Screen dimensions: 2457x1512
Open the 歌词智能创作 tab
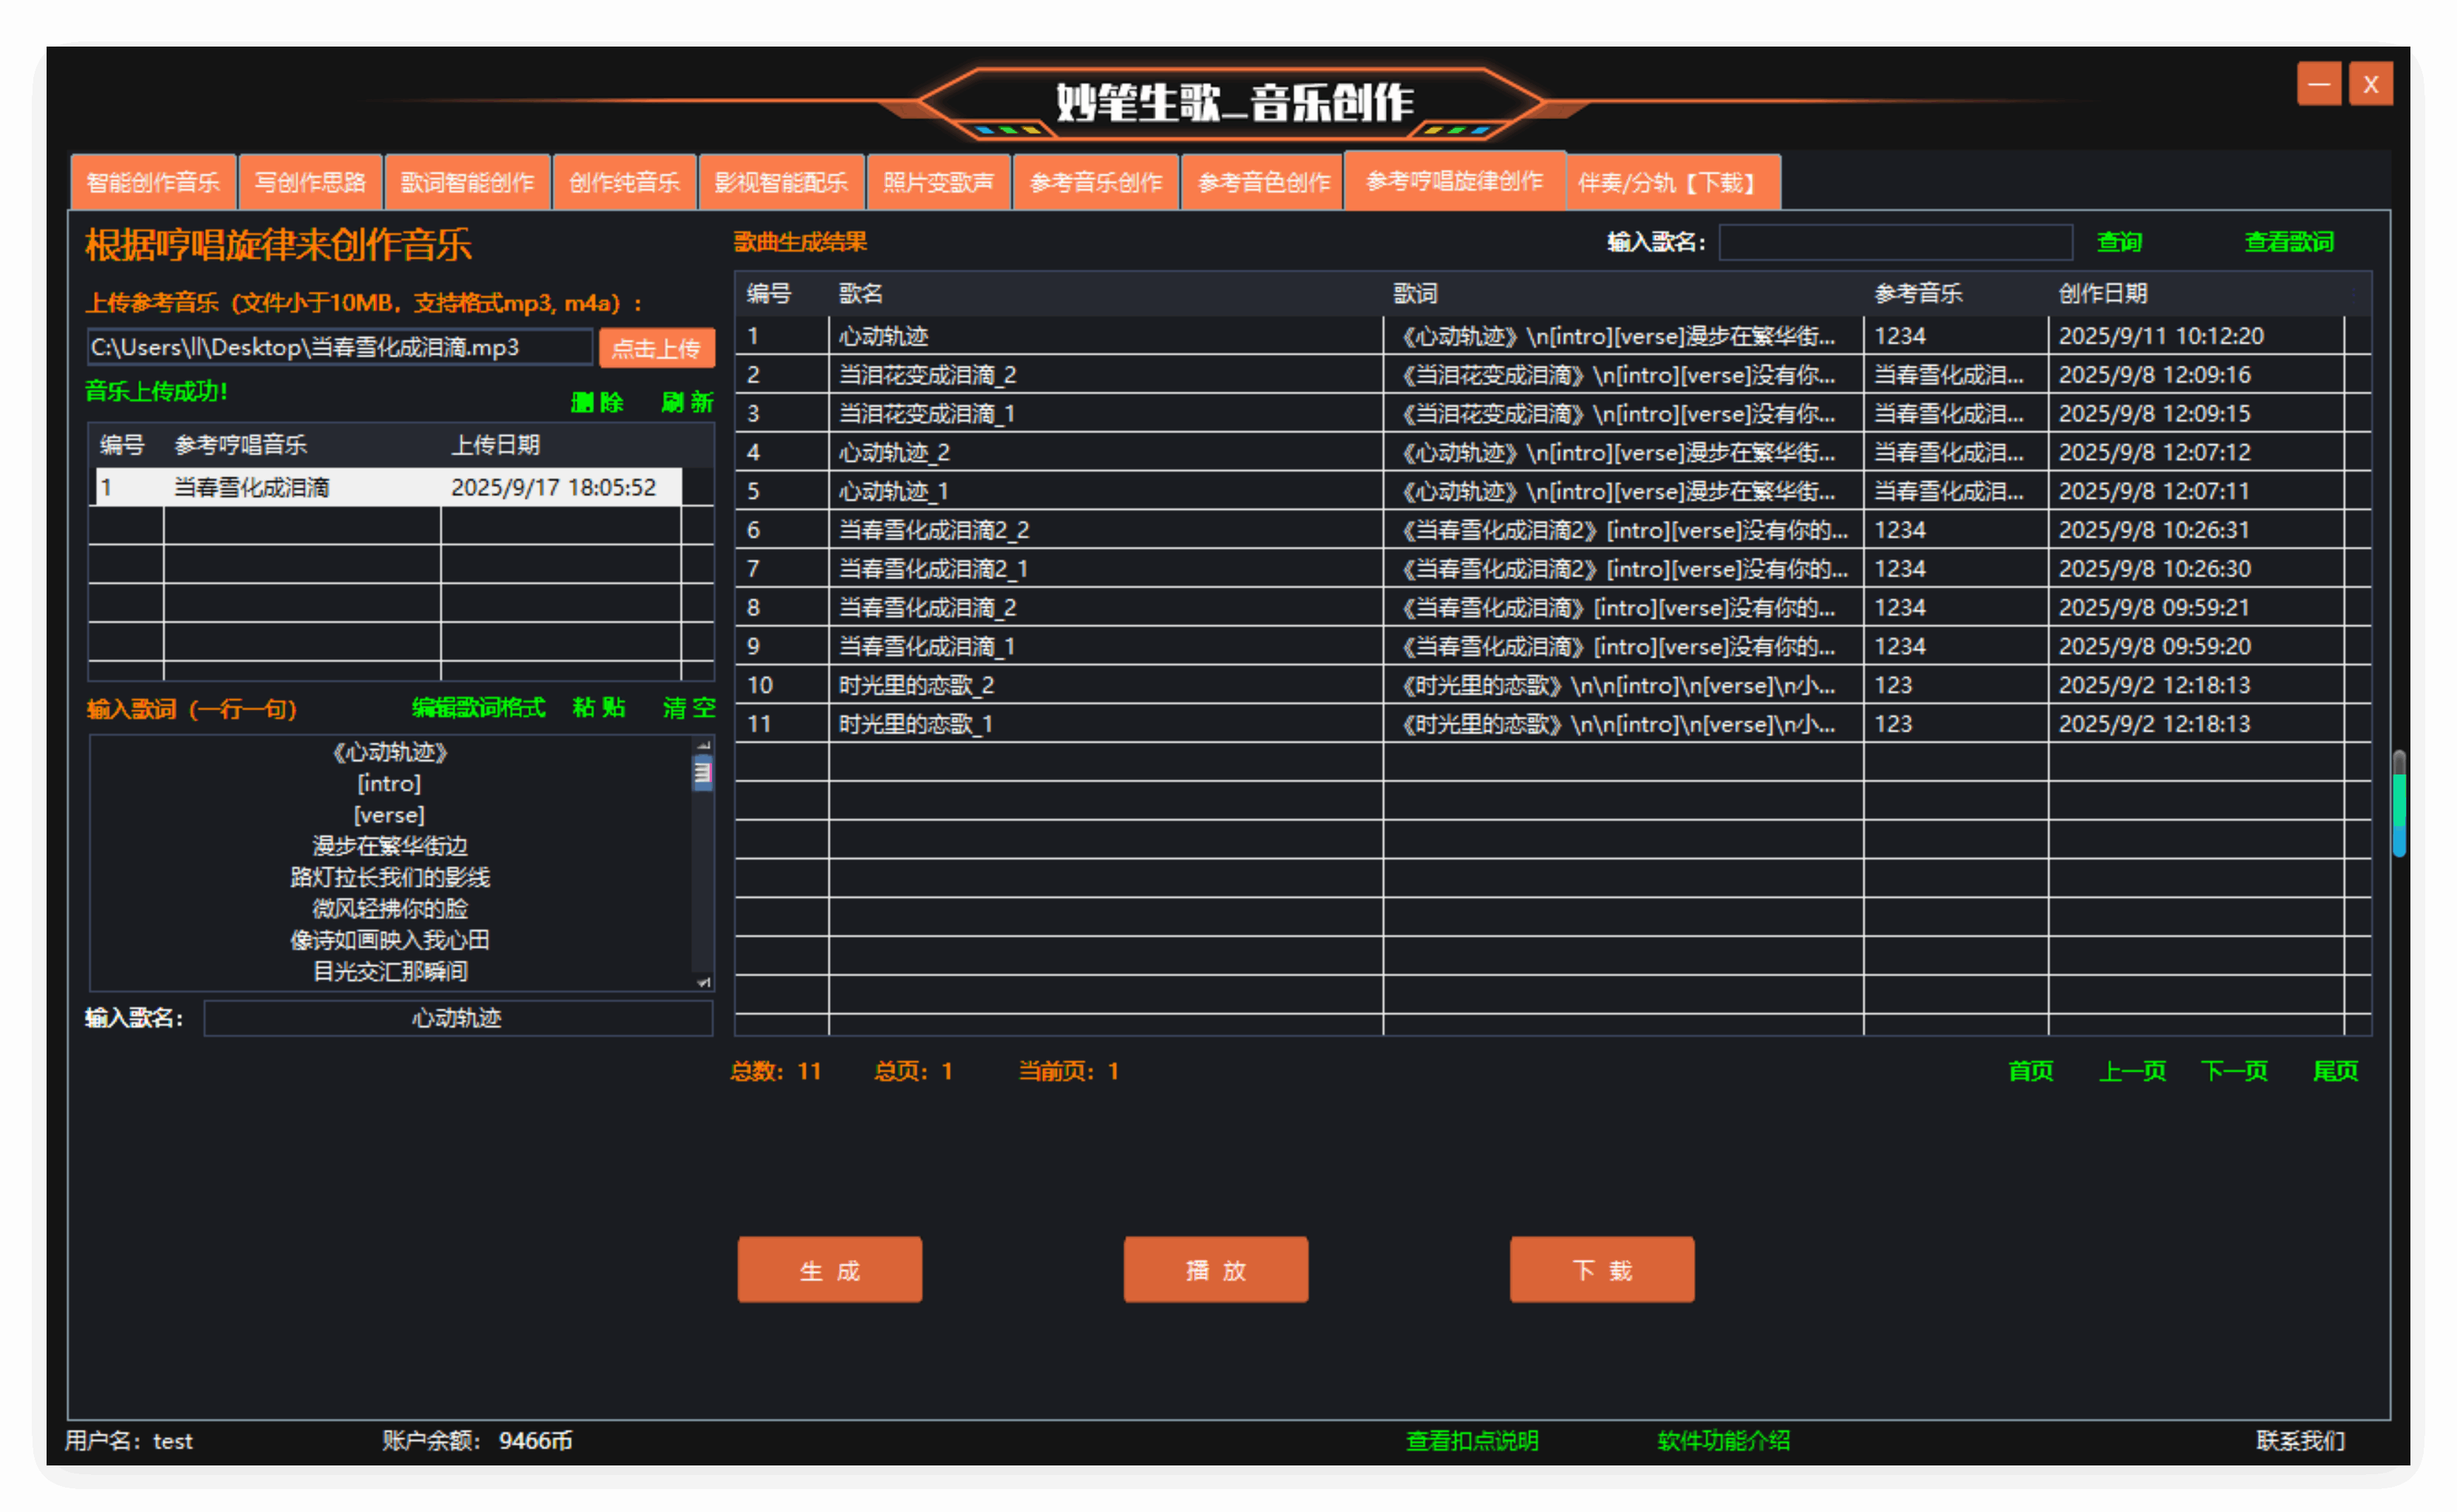tap(467, 182)
